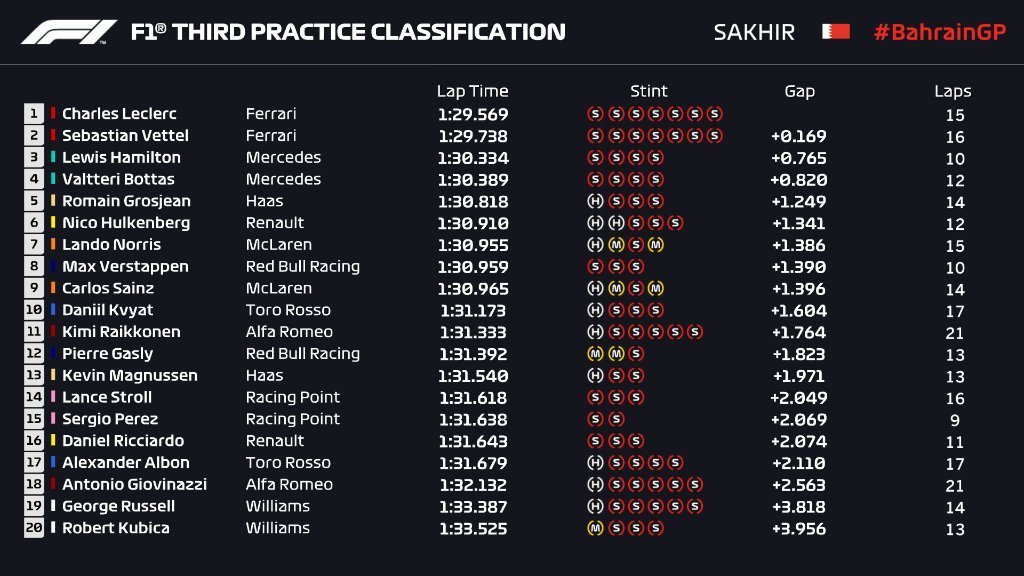Screen dimensions: 1024x576
Task: Click Sebastian Vettel's lap time 1:29.738
Action: [472, 136]
